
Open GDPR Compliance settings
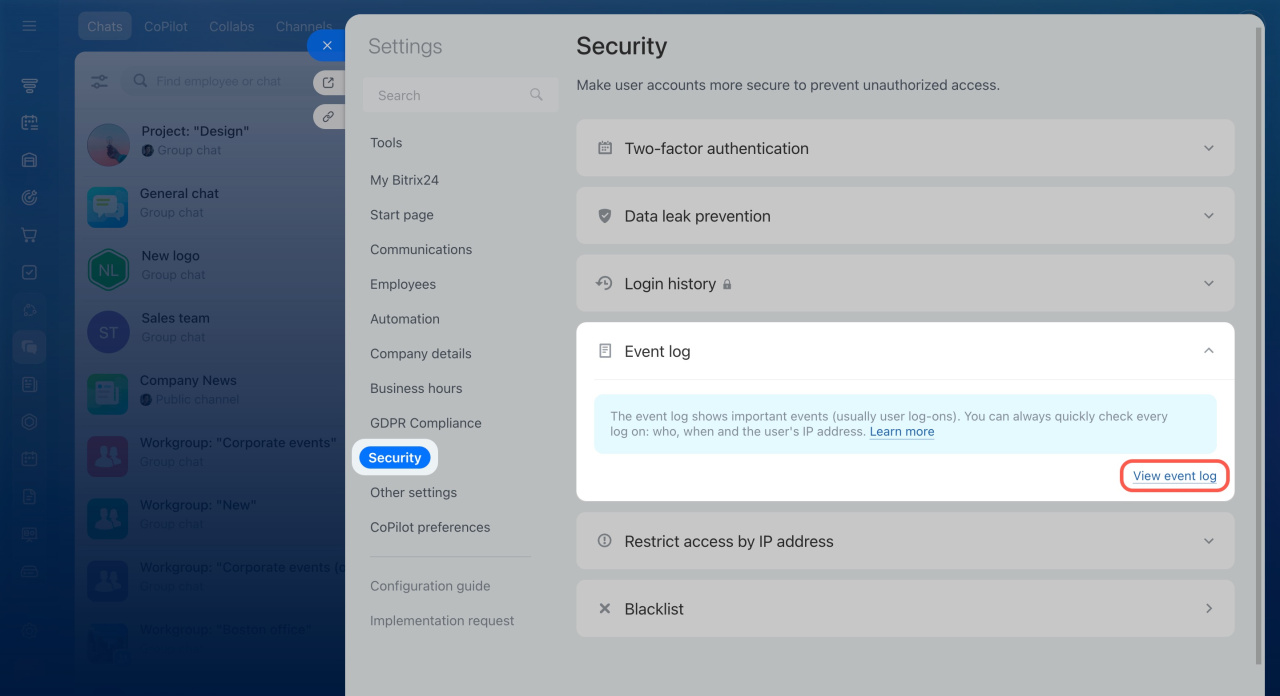425,423
